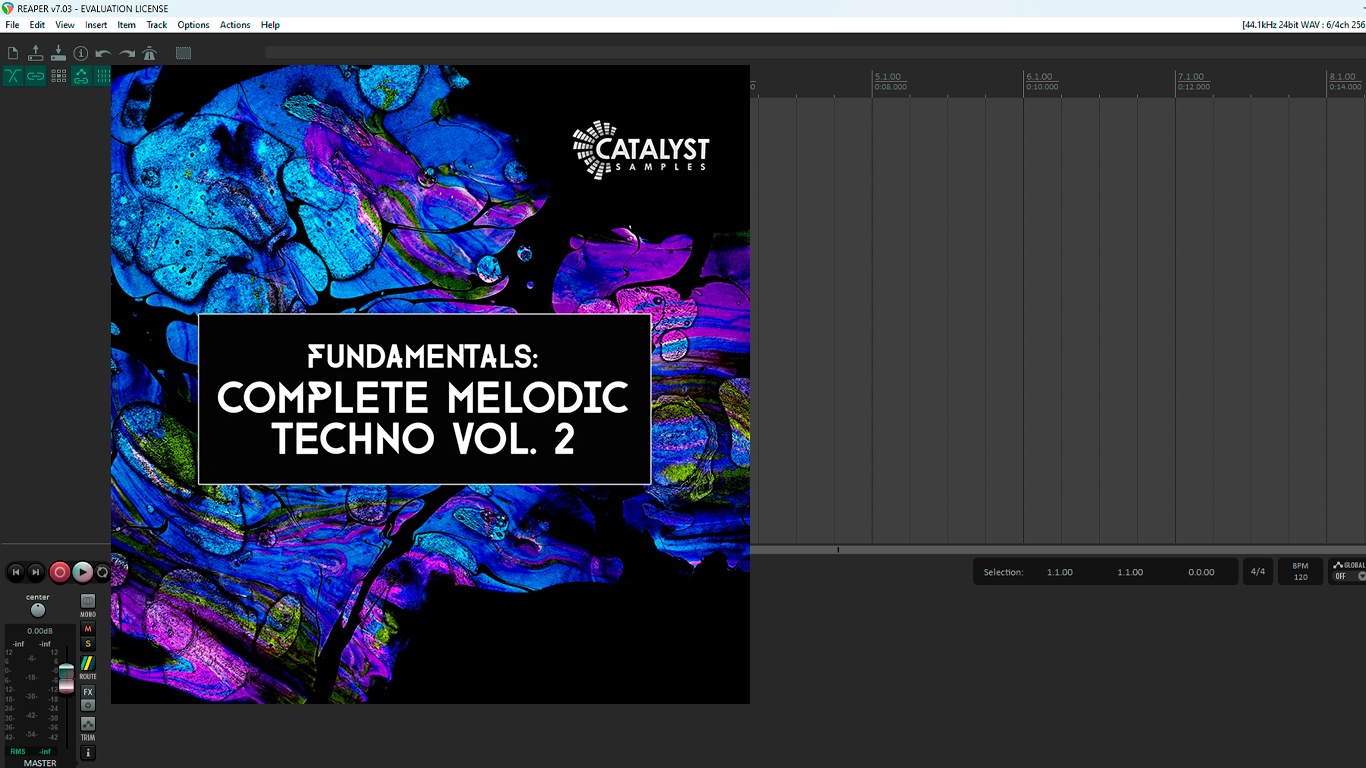Go to project end with the transport button
The width and height of the screenshot is (1366, 768).
click(36, 572)
